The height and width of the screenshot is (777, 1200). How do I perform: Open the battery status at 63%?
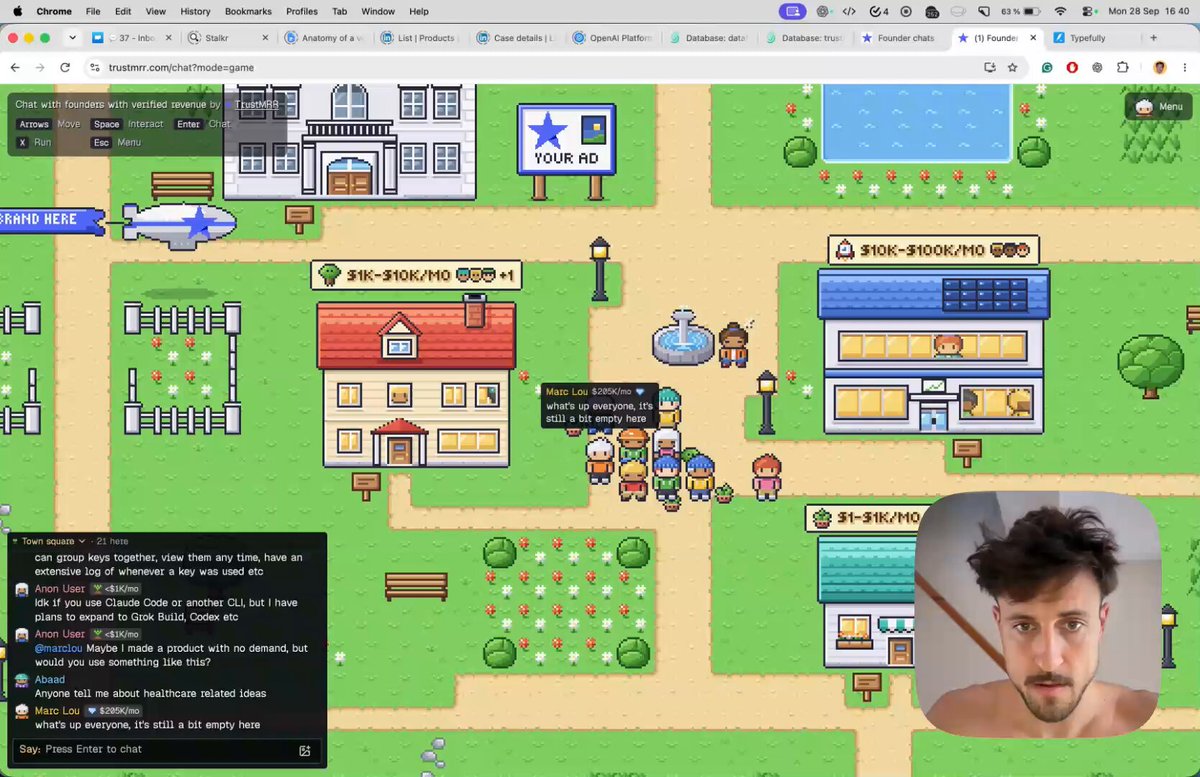1022,11
